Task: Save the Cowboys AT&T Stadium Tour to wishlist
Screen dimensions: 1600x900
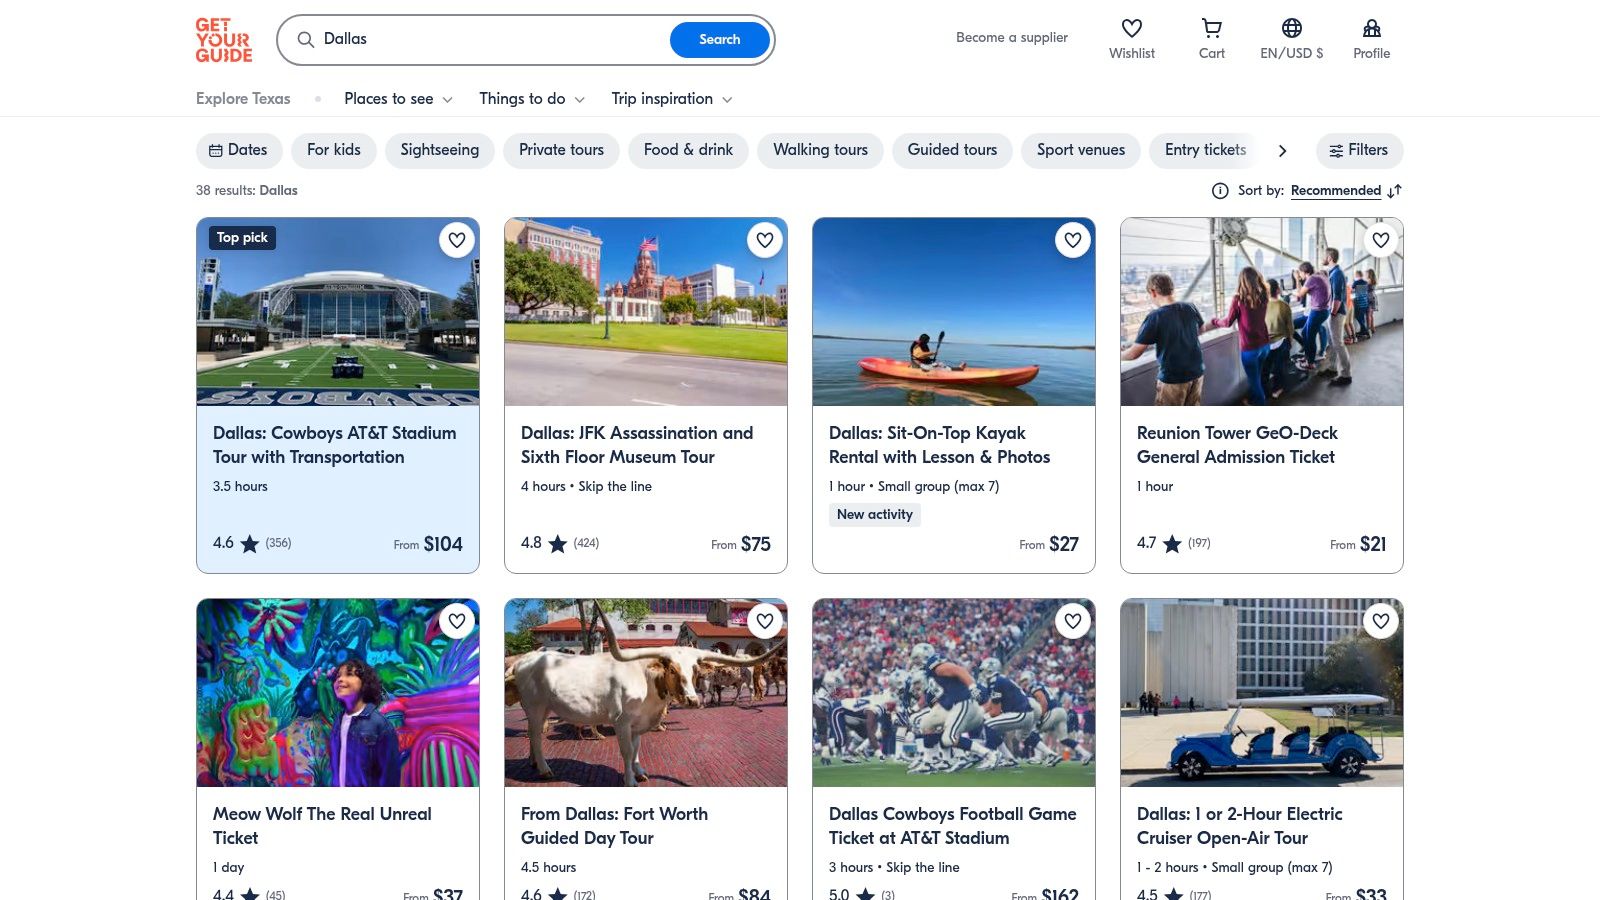Action: (457, 240)
